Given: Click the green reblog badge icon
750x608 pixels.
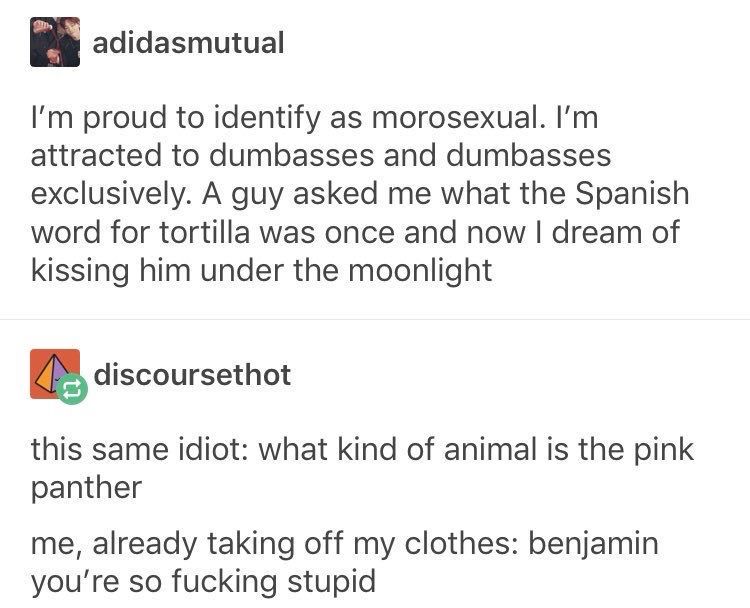Looking at the screenshot, I should click(x=72, y=388).
